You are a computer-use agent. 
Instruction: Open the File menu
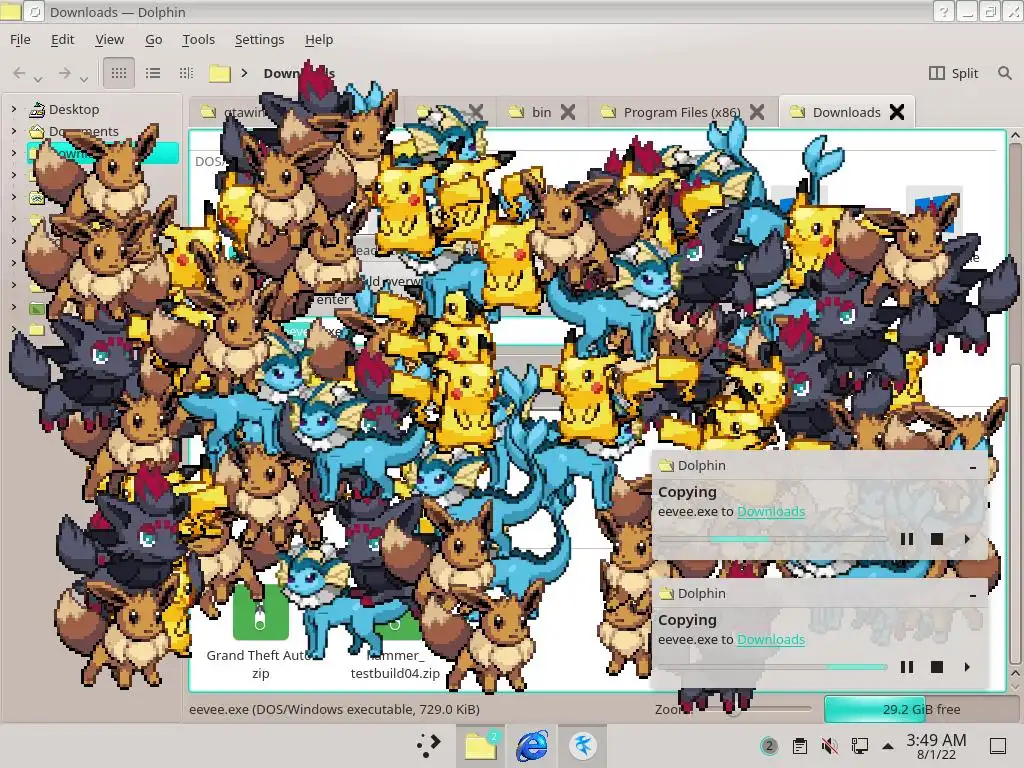pyautogui.click(x=20, y=39)
